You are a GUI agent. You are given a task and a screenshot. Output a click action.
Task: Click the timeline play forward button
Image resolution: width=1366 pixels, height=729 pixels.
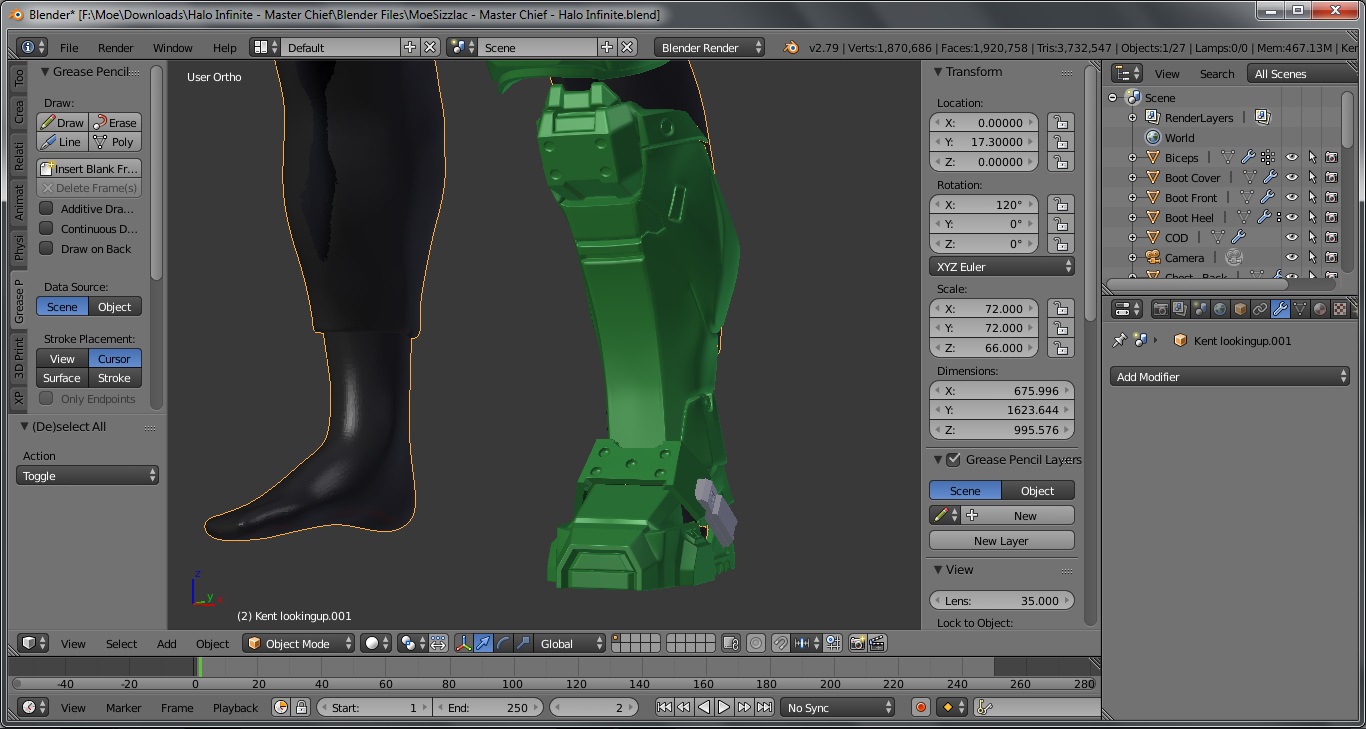click(x=724, y=707)
